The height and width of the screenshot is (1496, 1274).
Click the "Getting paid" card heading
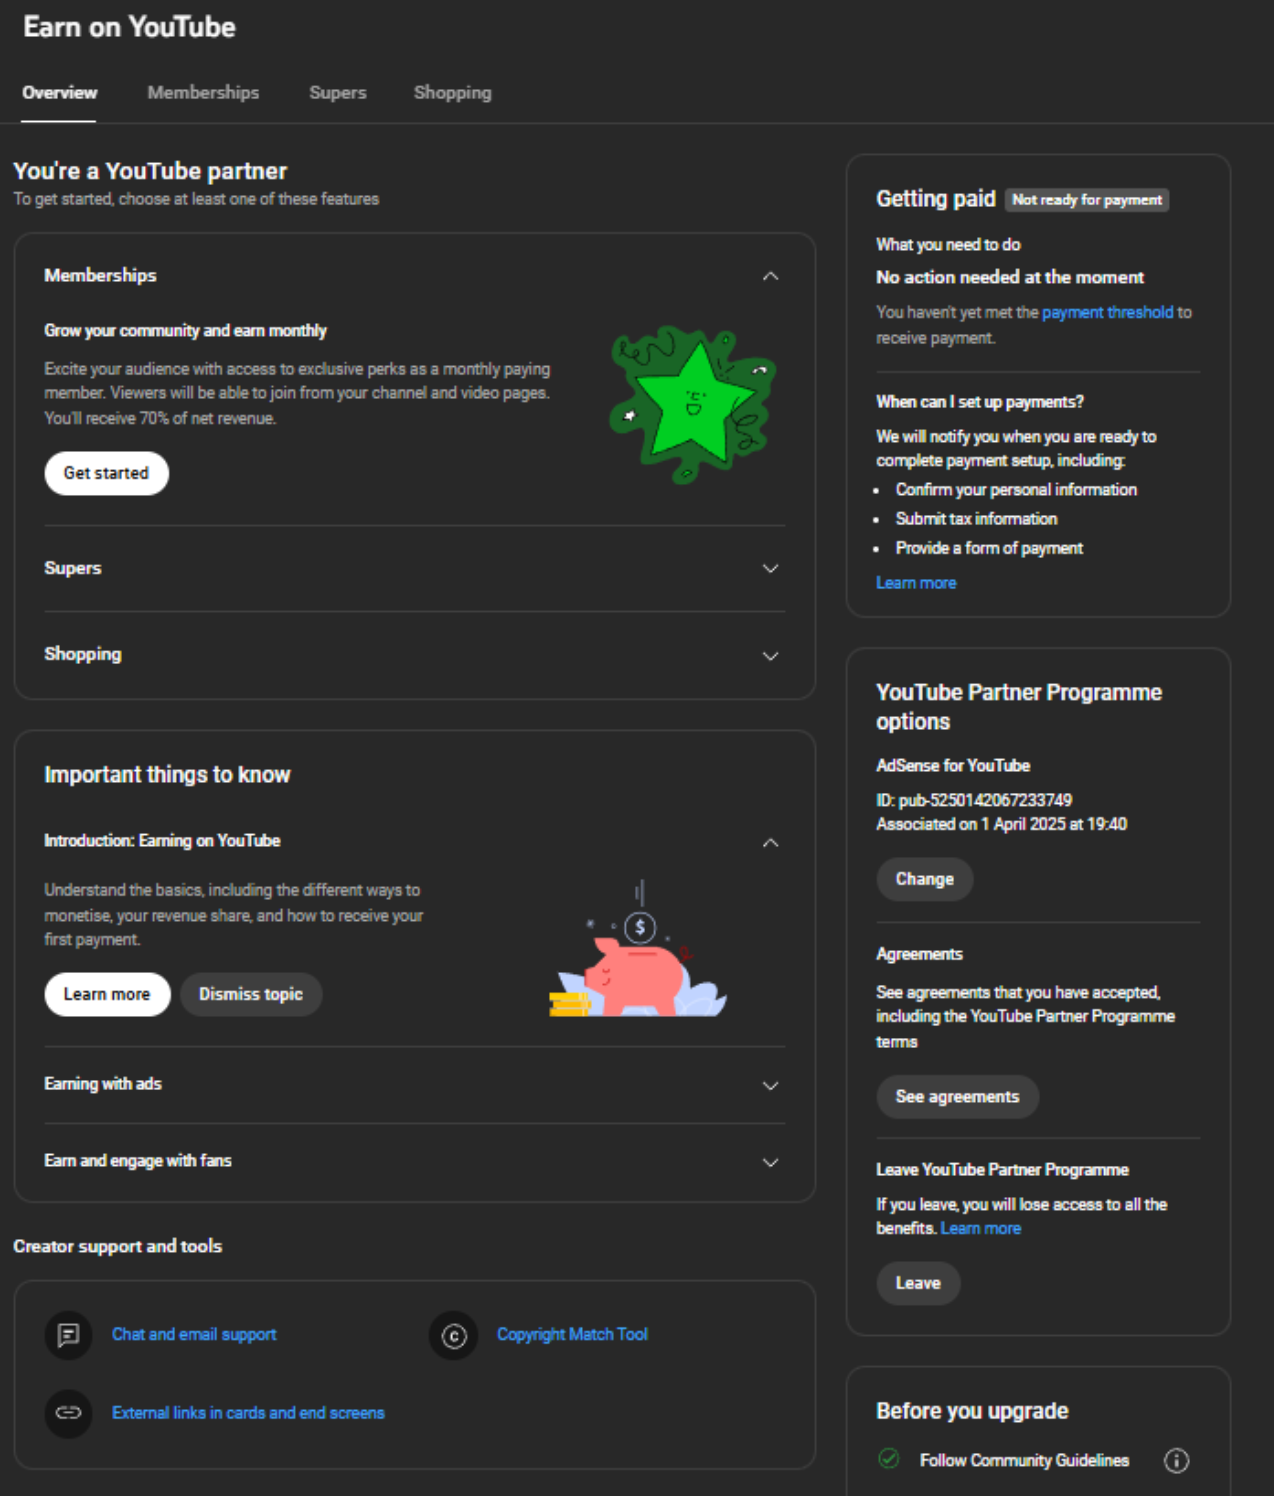pos(936,199)
